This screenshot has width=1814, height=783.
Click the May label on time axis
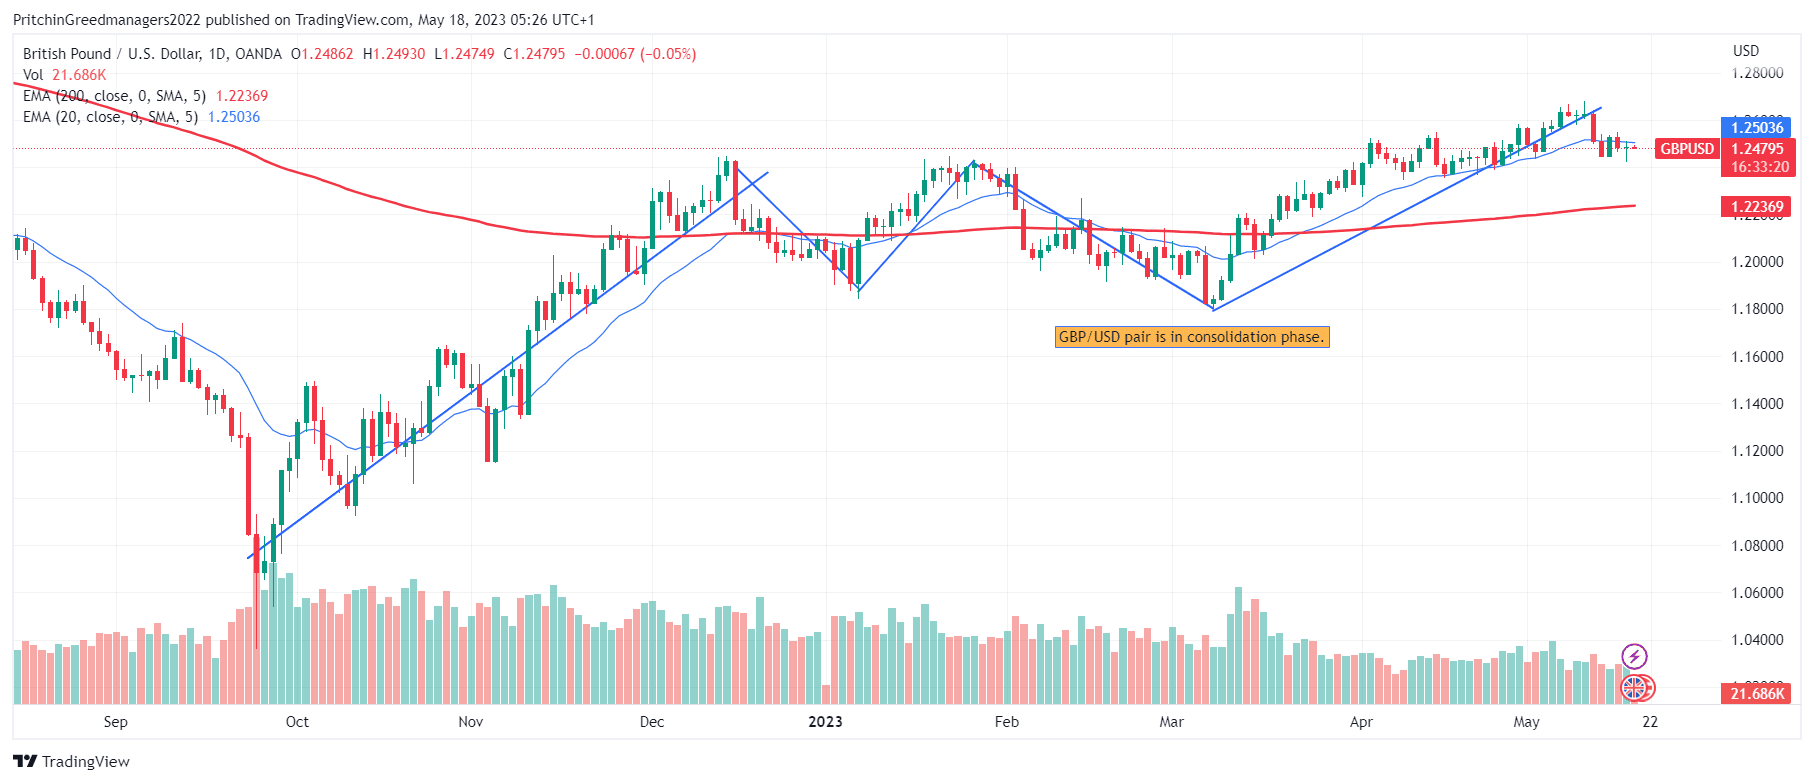(x=1526, y=722)
